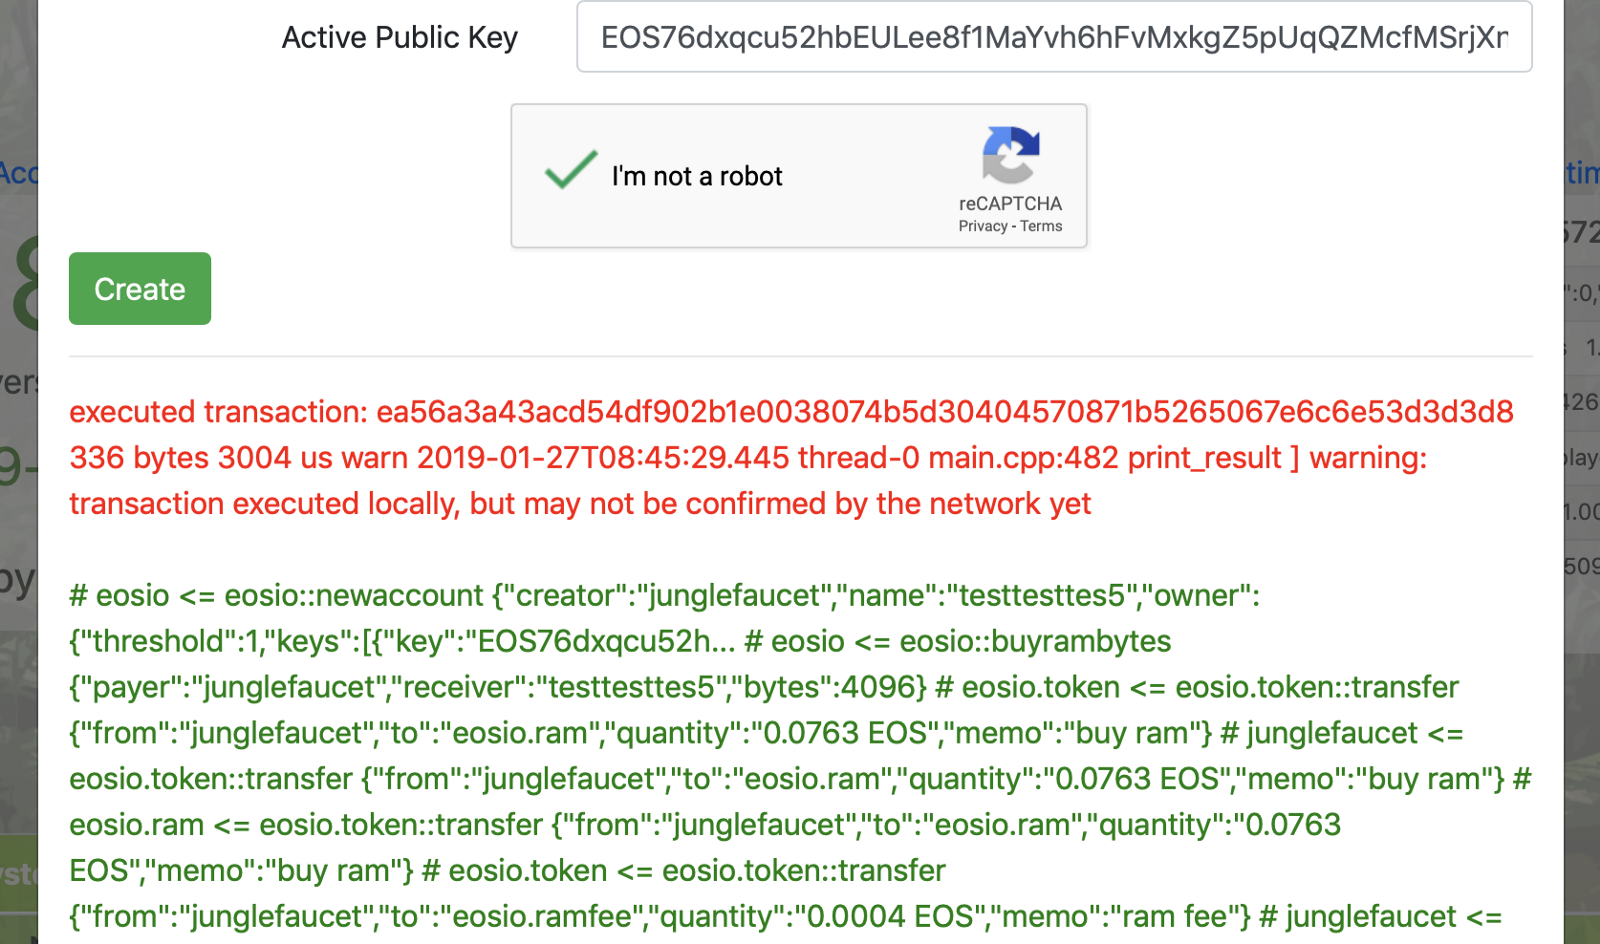Click the red transaction hash starting with ea56a3a43

(x=944, y=412)
